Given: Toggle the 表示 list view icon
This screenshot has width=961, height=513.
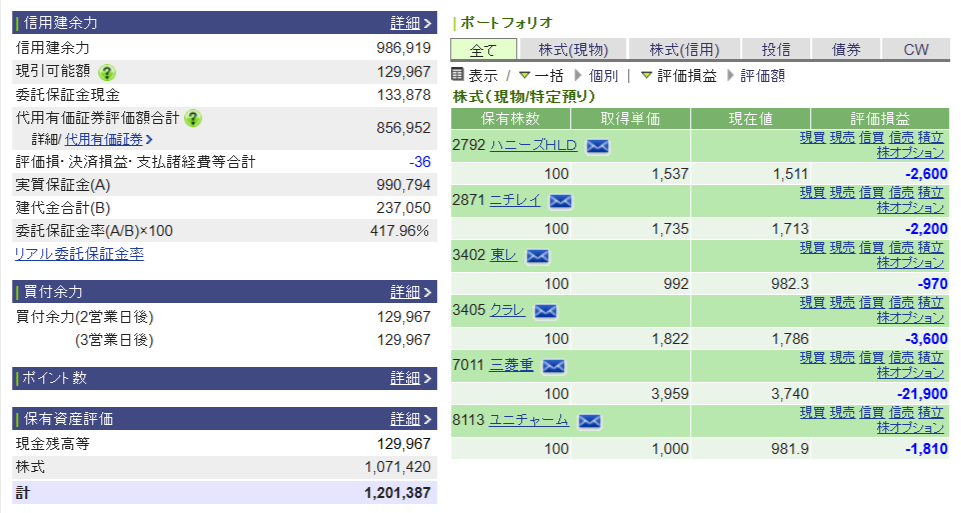Looking at the screenshot, I should tap(458, 75).
